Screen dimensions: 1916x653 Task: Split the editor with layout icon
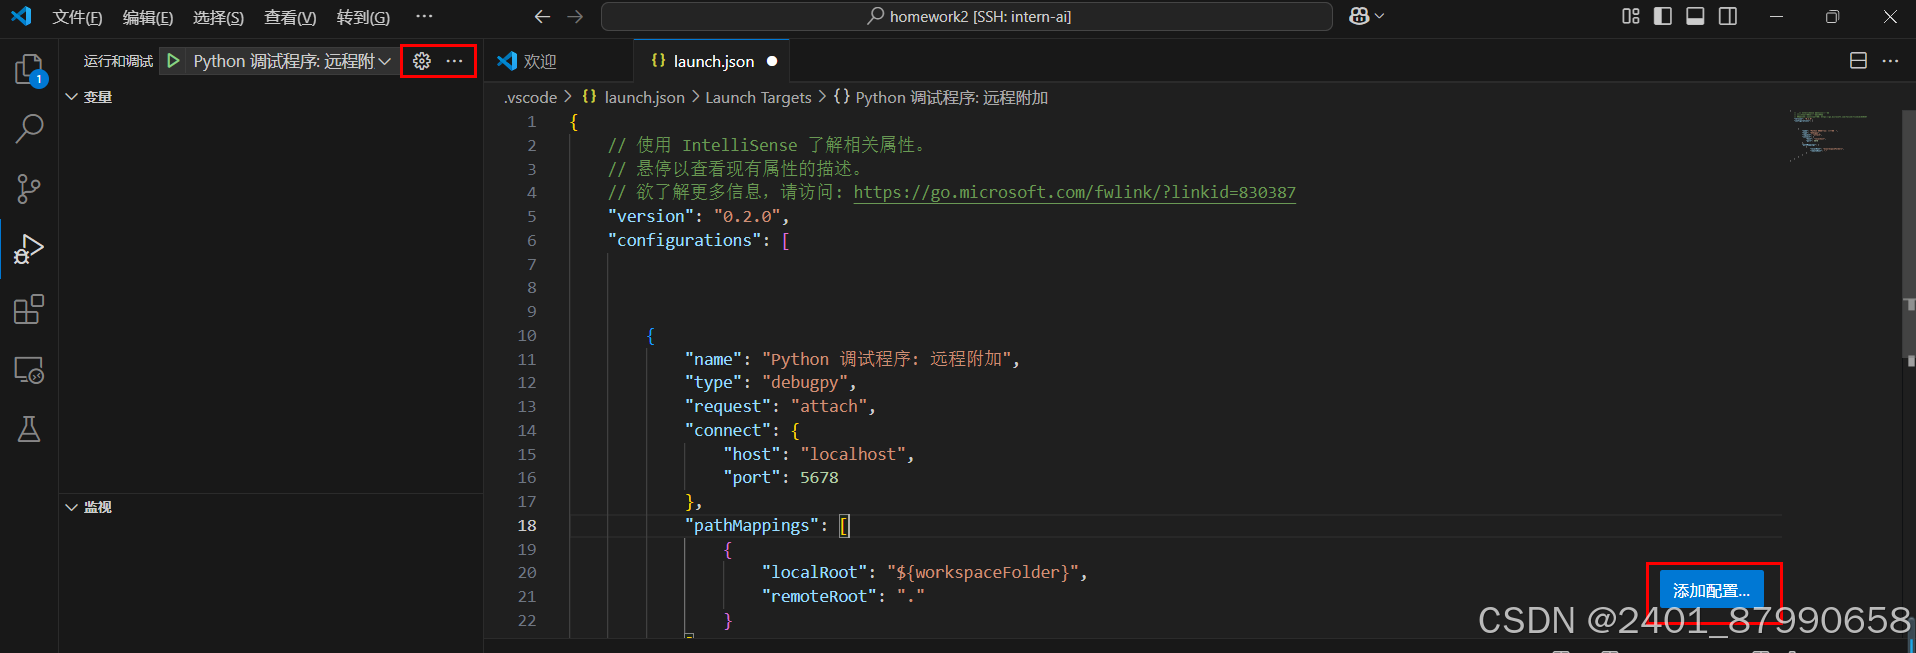pos(1858,61)
